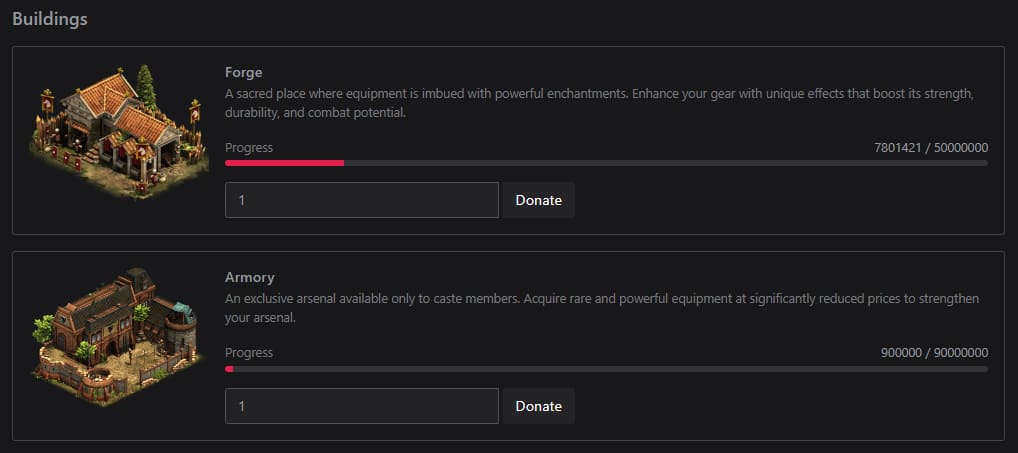Click the Armory description paragraph

pyautogui.click(x=600, y=308)
